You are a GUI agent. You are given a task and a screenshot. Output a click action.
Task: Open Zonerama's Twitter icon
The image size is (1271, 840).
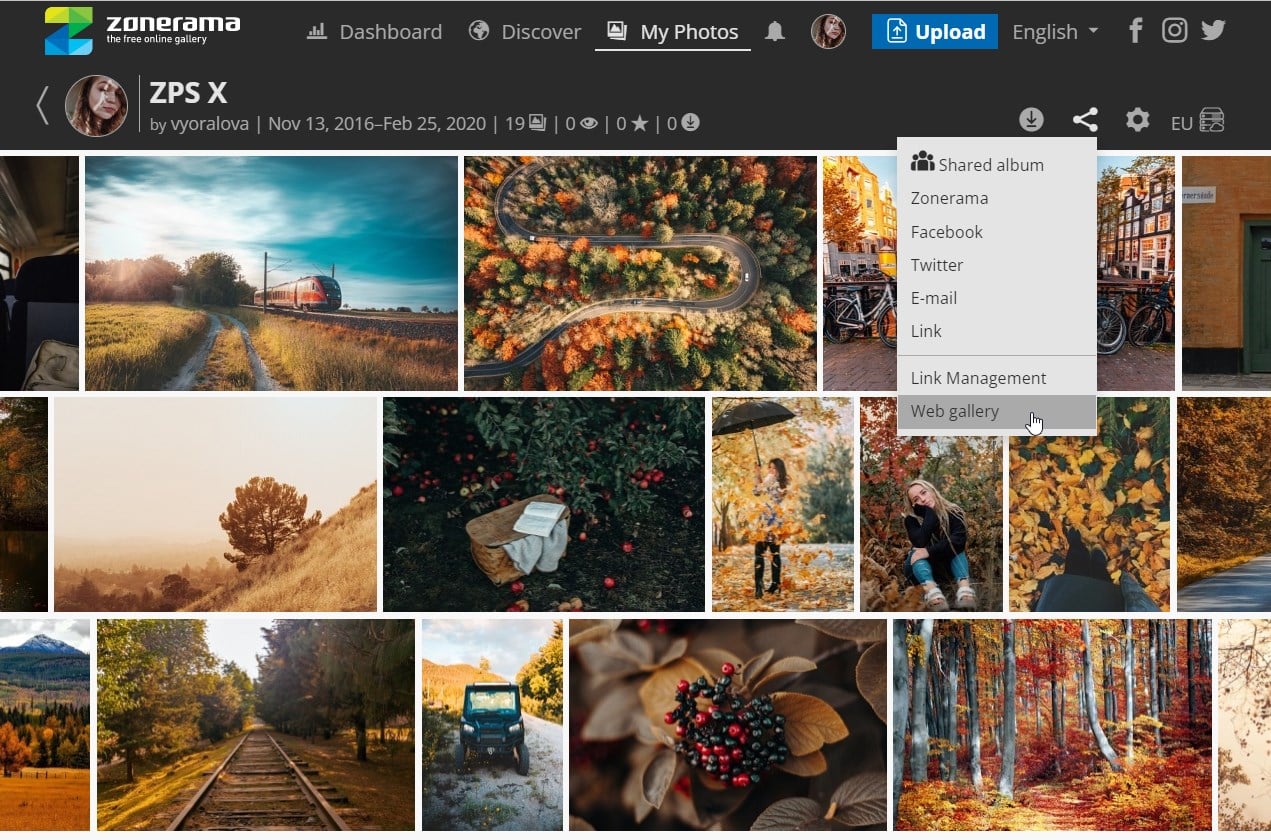1213,30
